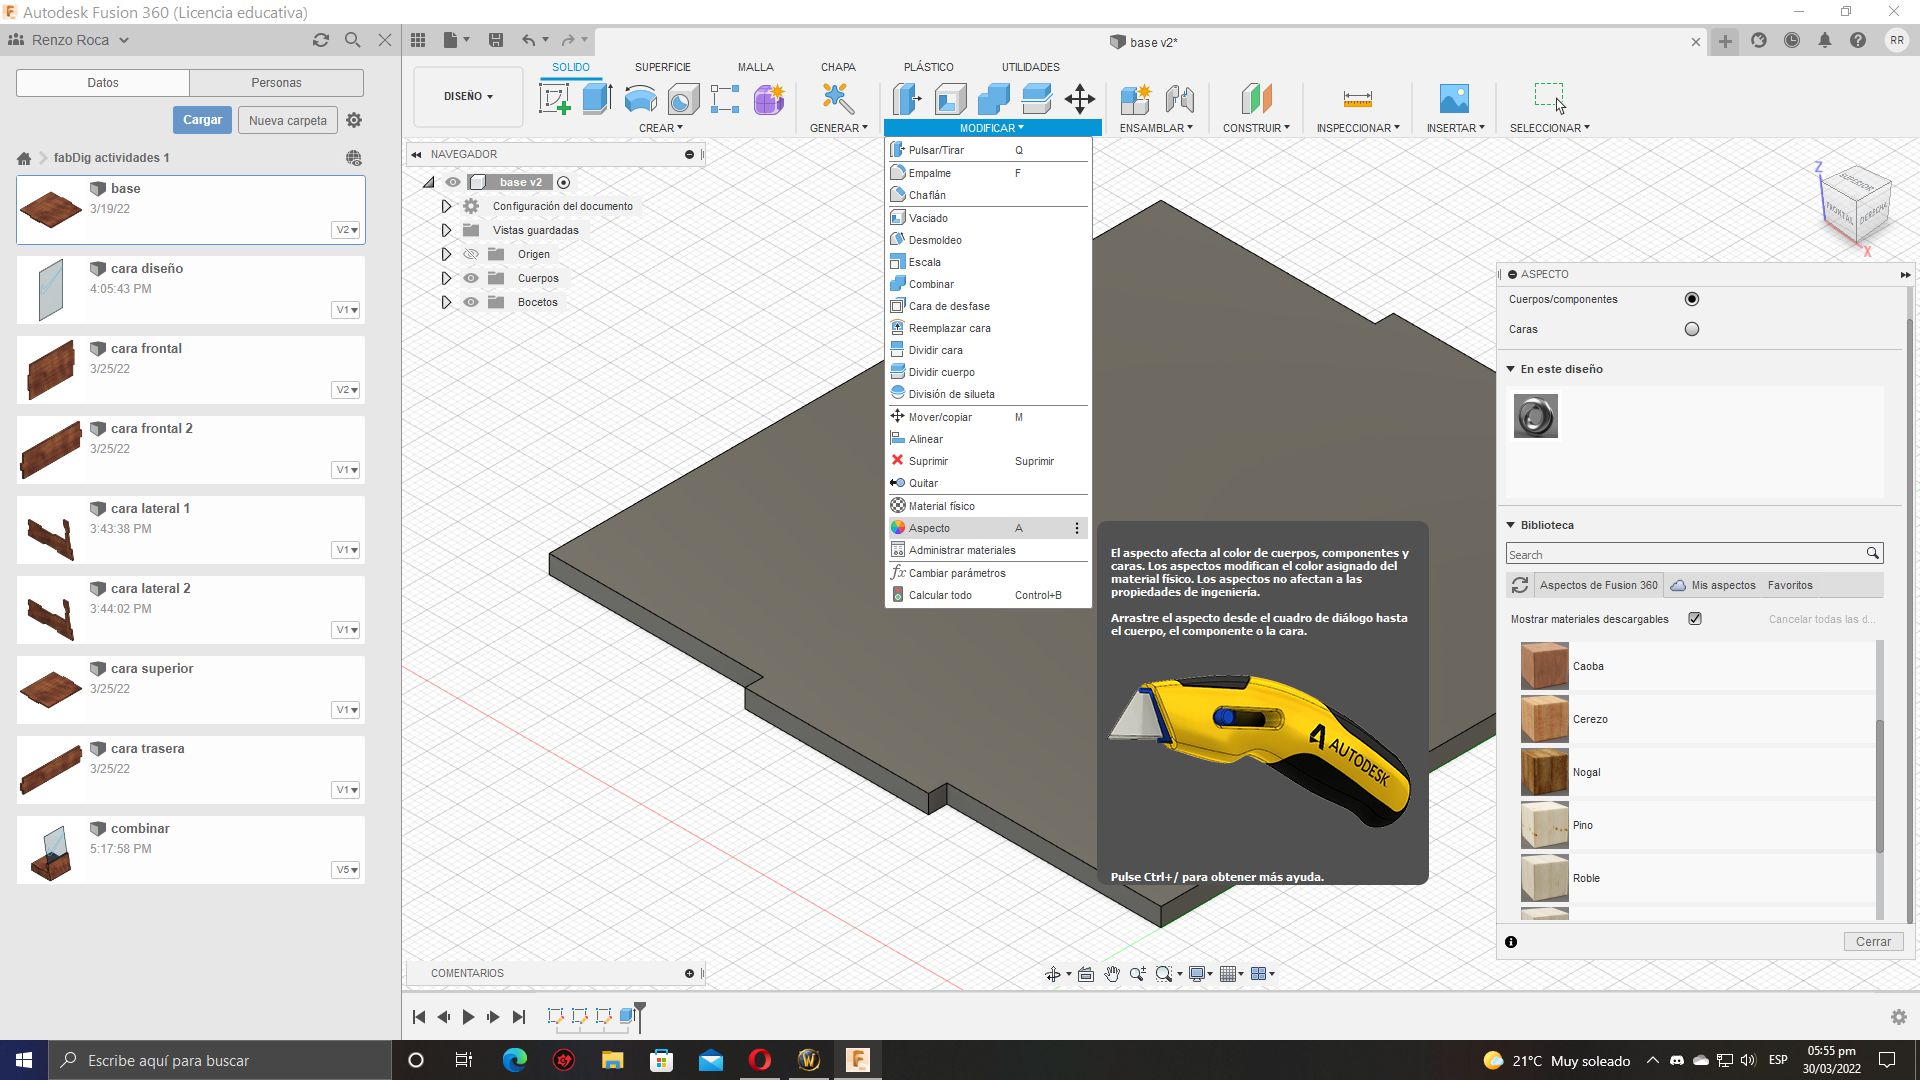Expand the Bocetos tree node
1920x1080 pixels.
446,302
